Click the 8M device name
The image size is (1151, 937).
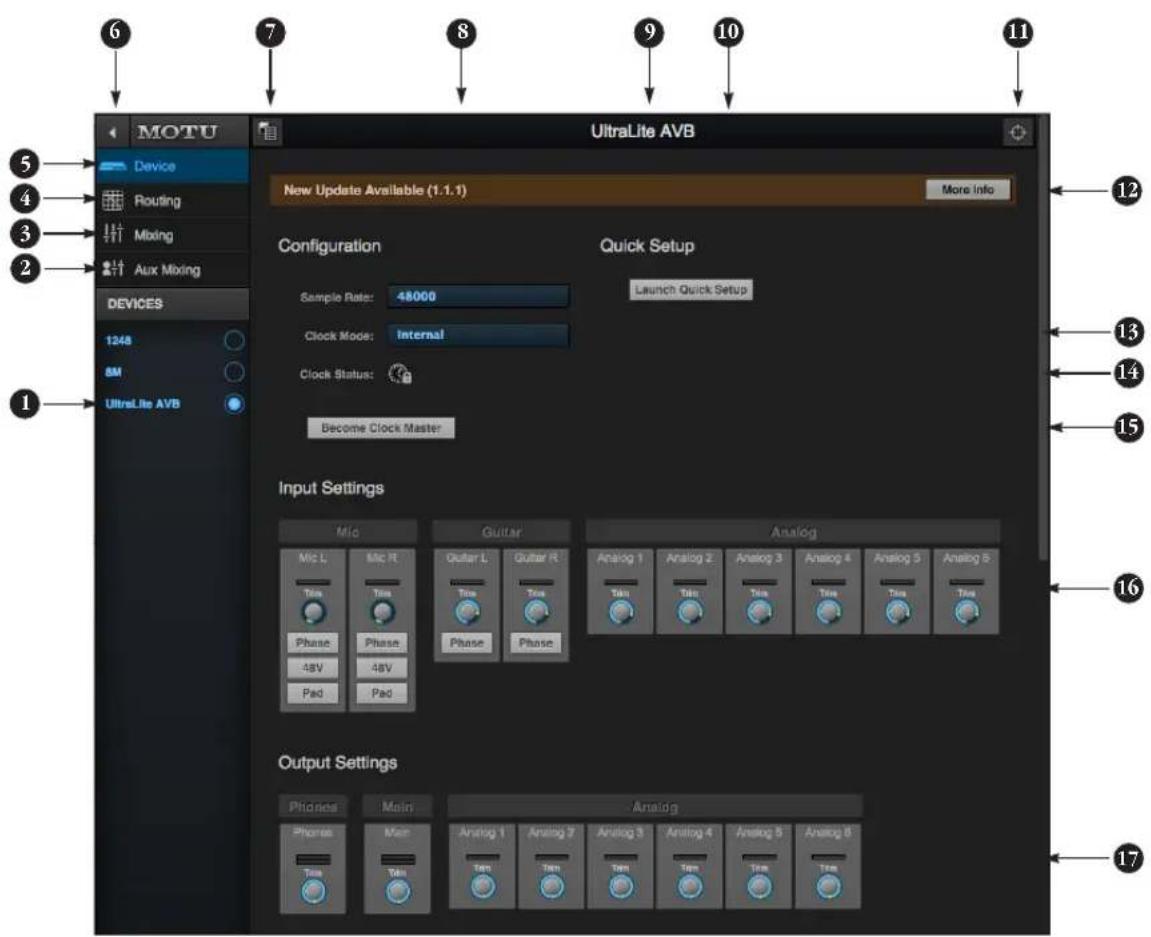[x=113, y=372]
